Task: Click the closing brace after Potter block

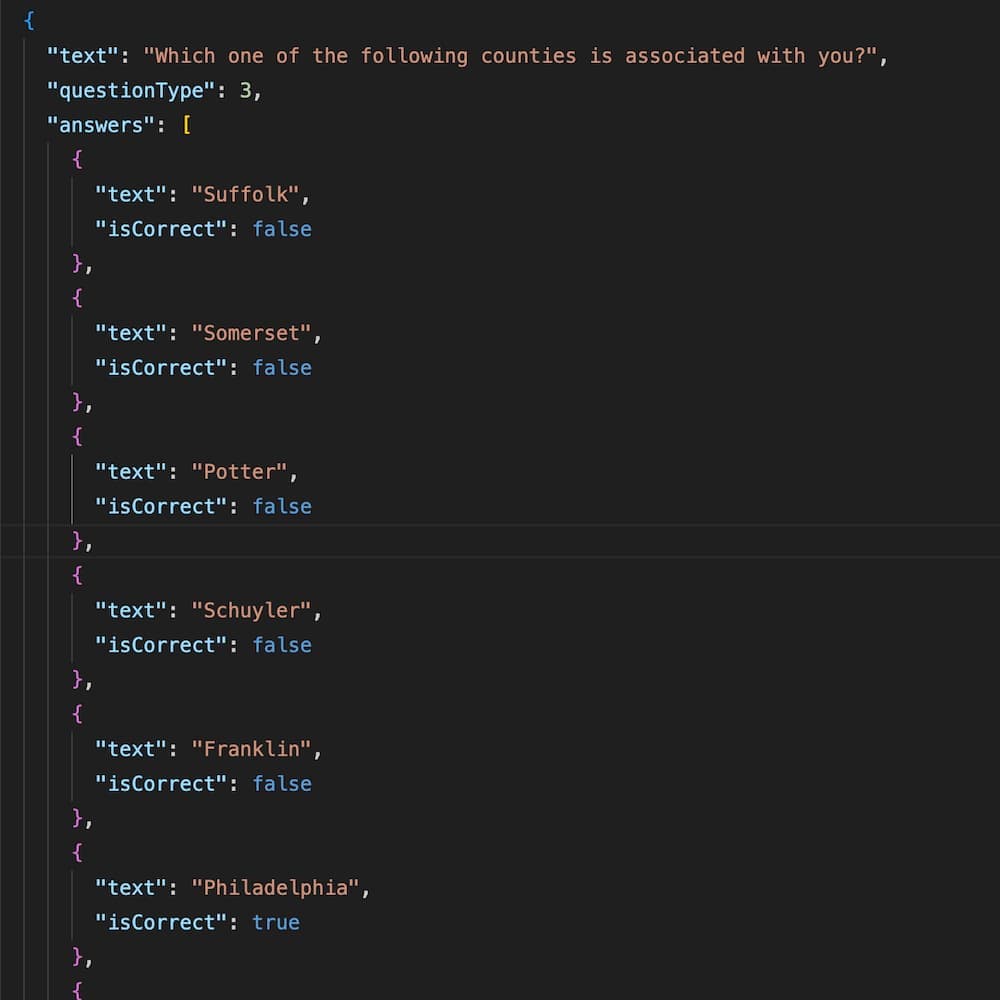Action: [78, 541]
